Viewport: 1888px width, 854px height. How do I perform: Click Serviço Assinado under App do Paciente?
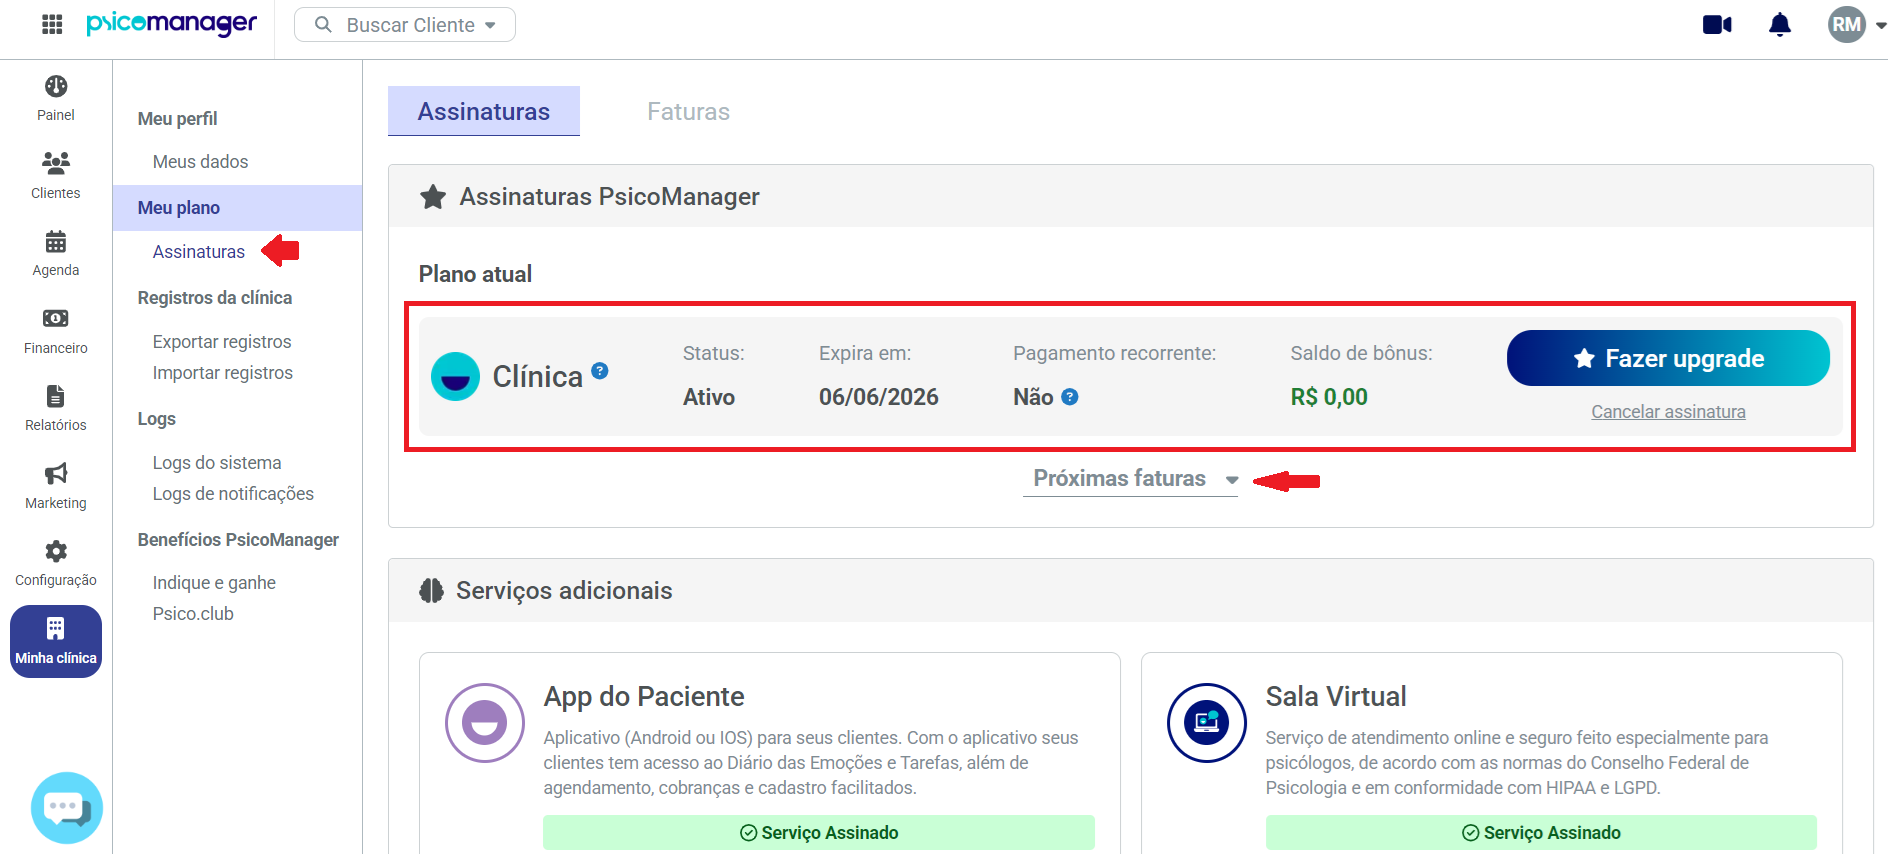(x=819, y=833)
